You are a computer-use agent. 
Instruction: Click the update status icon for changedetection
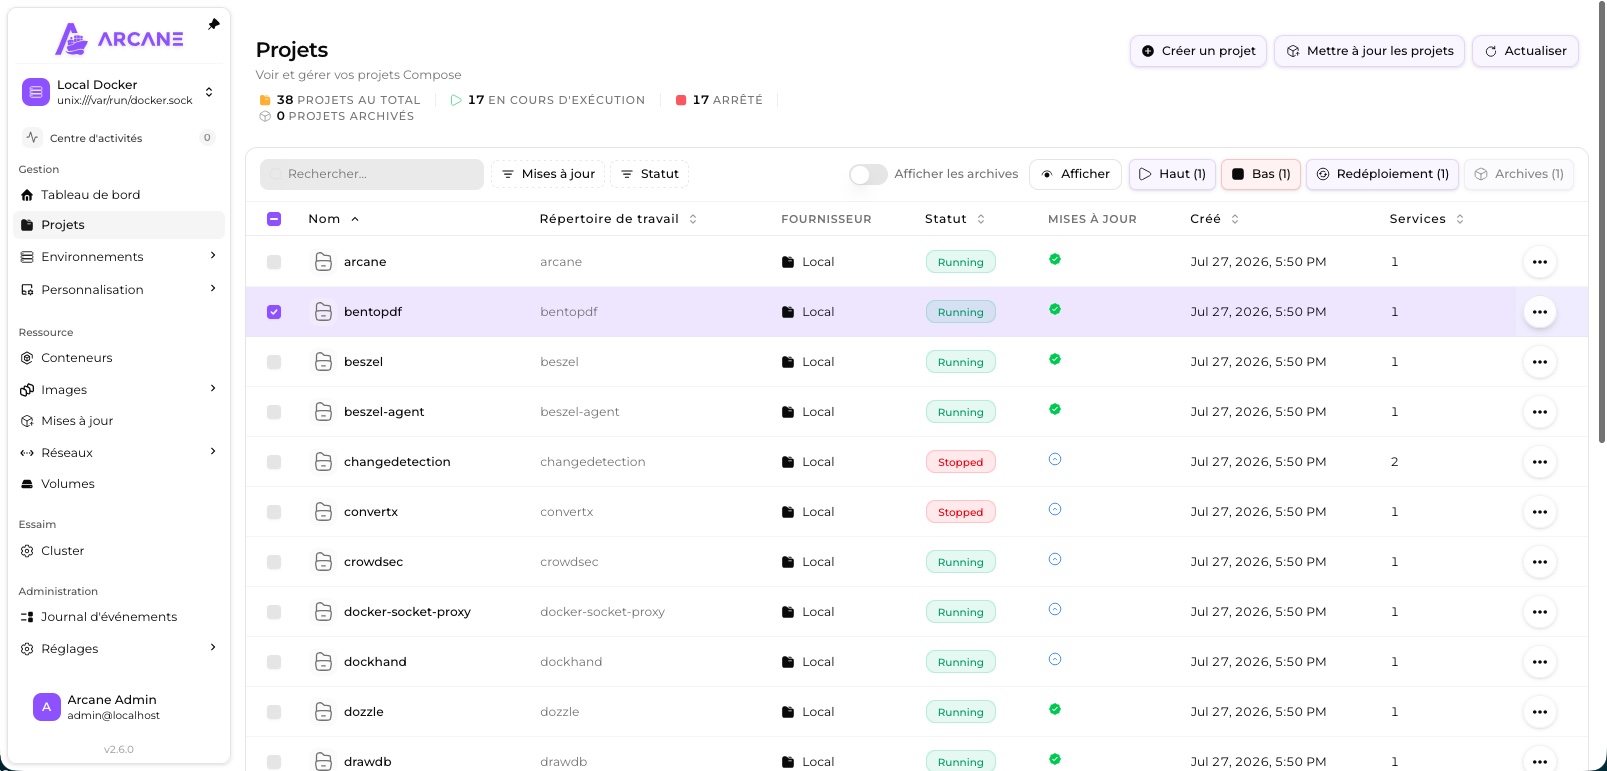[1055, 459]
